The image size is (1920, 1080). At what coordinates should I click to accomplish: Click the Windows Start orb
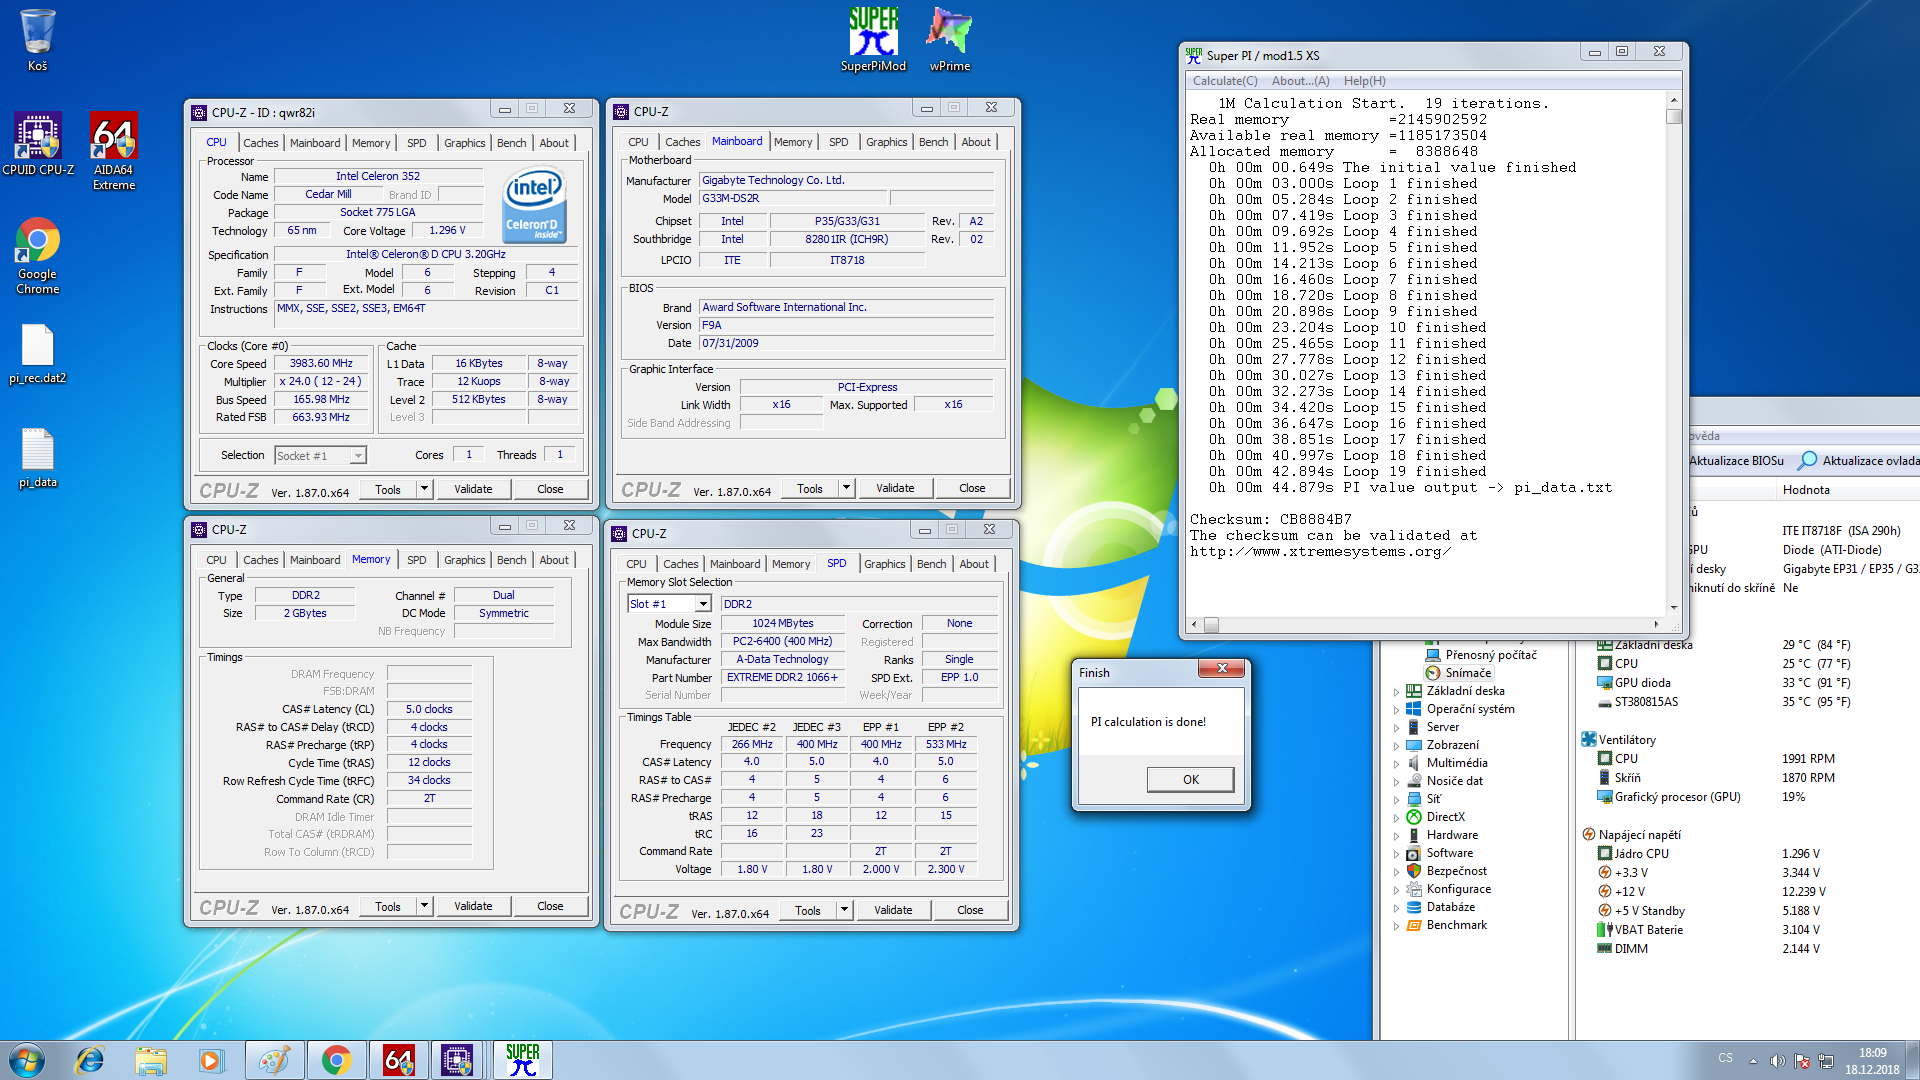point(27,1060)
